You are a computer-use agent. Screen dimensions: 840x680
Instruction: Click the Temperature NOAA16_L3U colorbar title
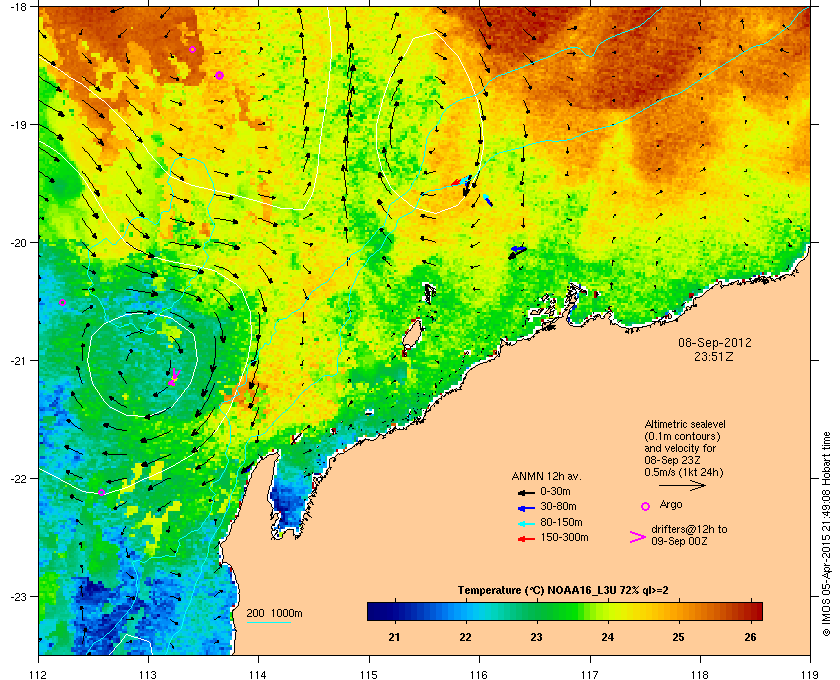[562, 591]
